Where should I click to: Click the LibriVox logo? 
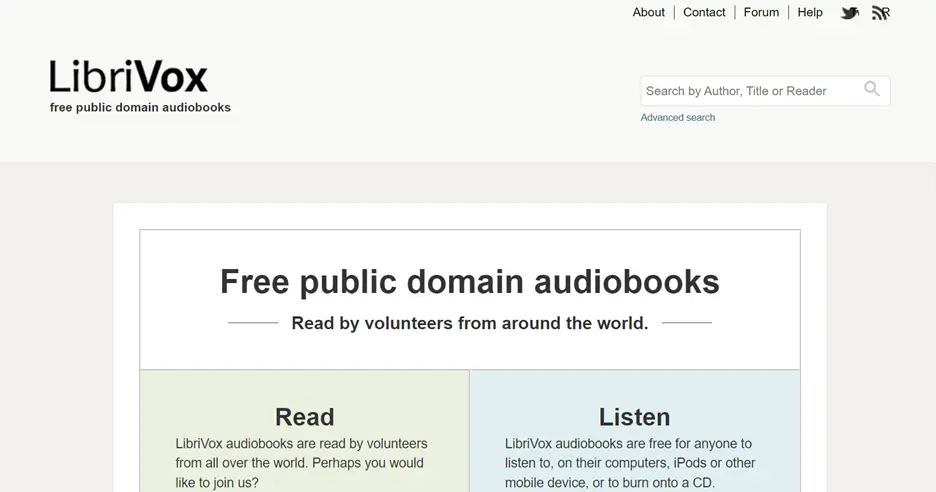(x=129, y=77)
